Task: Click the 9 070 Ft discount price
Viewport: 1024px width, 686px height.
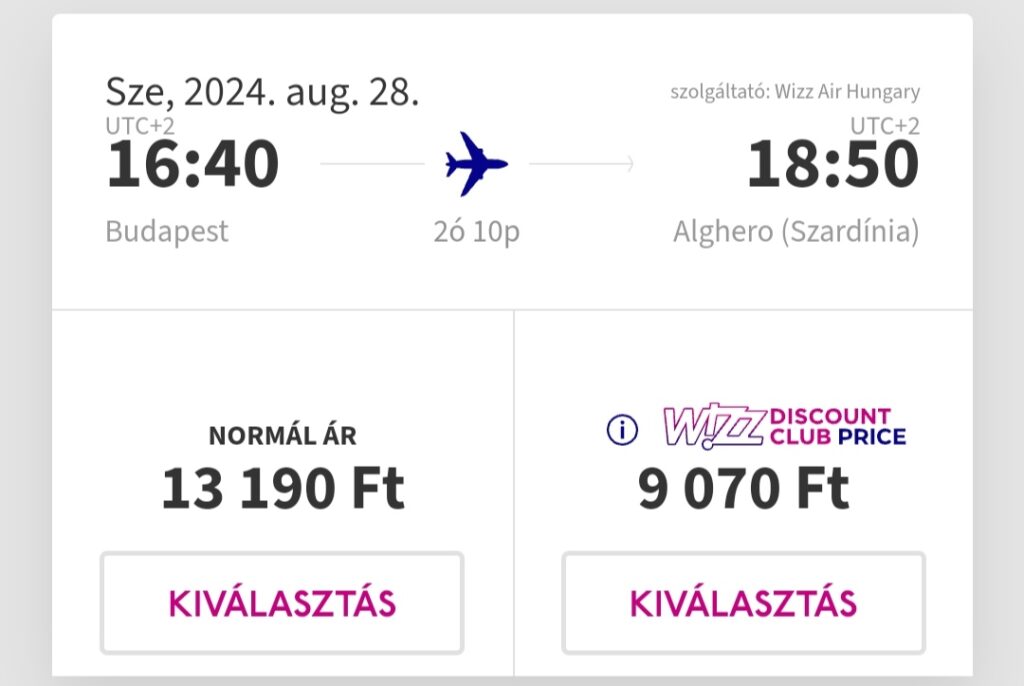Action: pyautogui.click(x=743, y=488)
